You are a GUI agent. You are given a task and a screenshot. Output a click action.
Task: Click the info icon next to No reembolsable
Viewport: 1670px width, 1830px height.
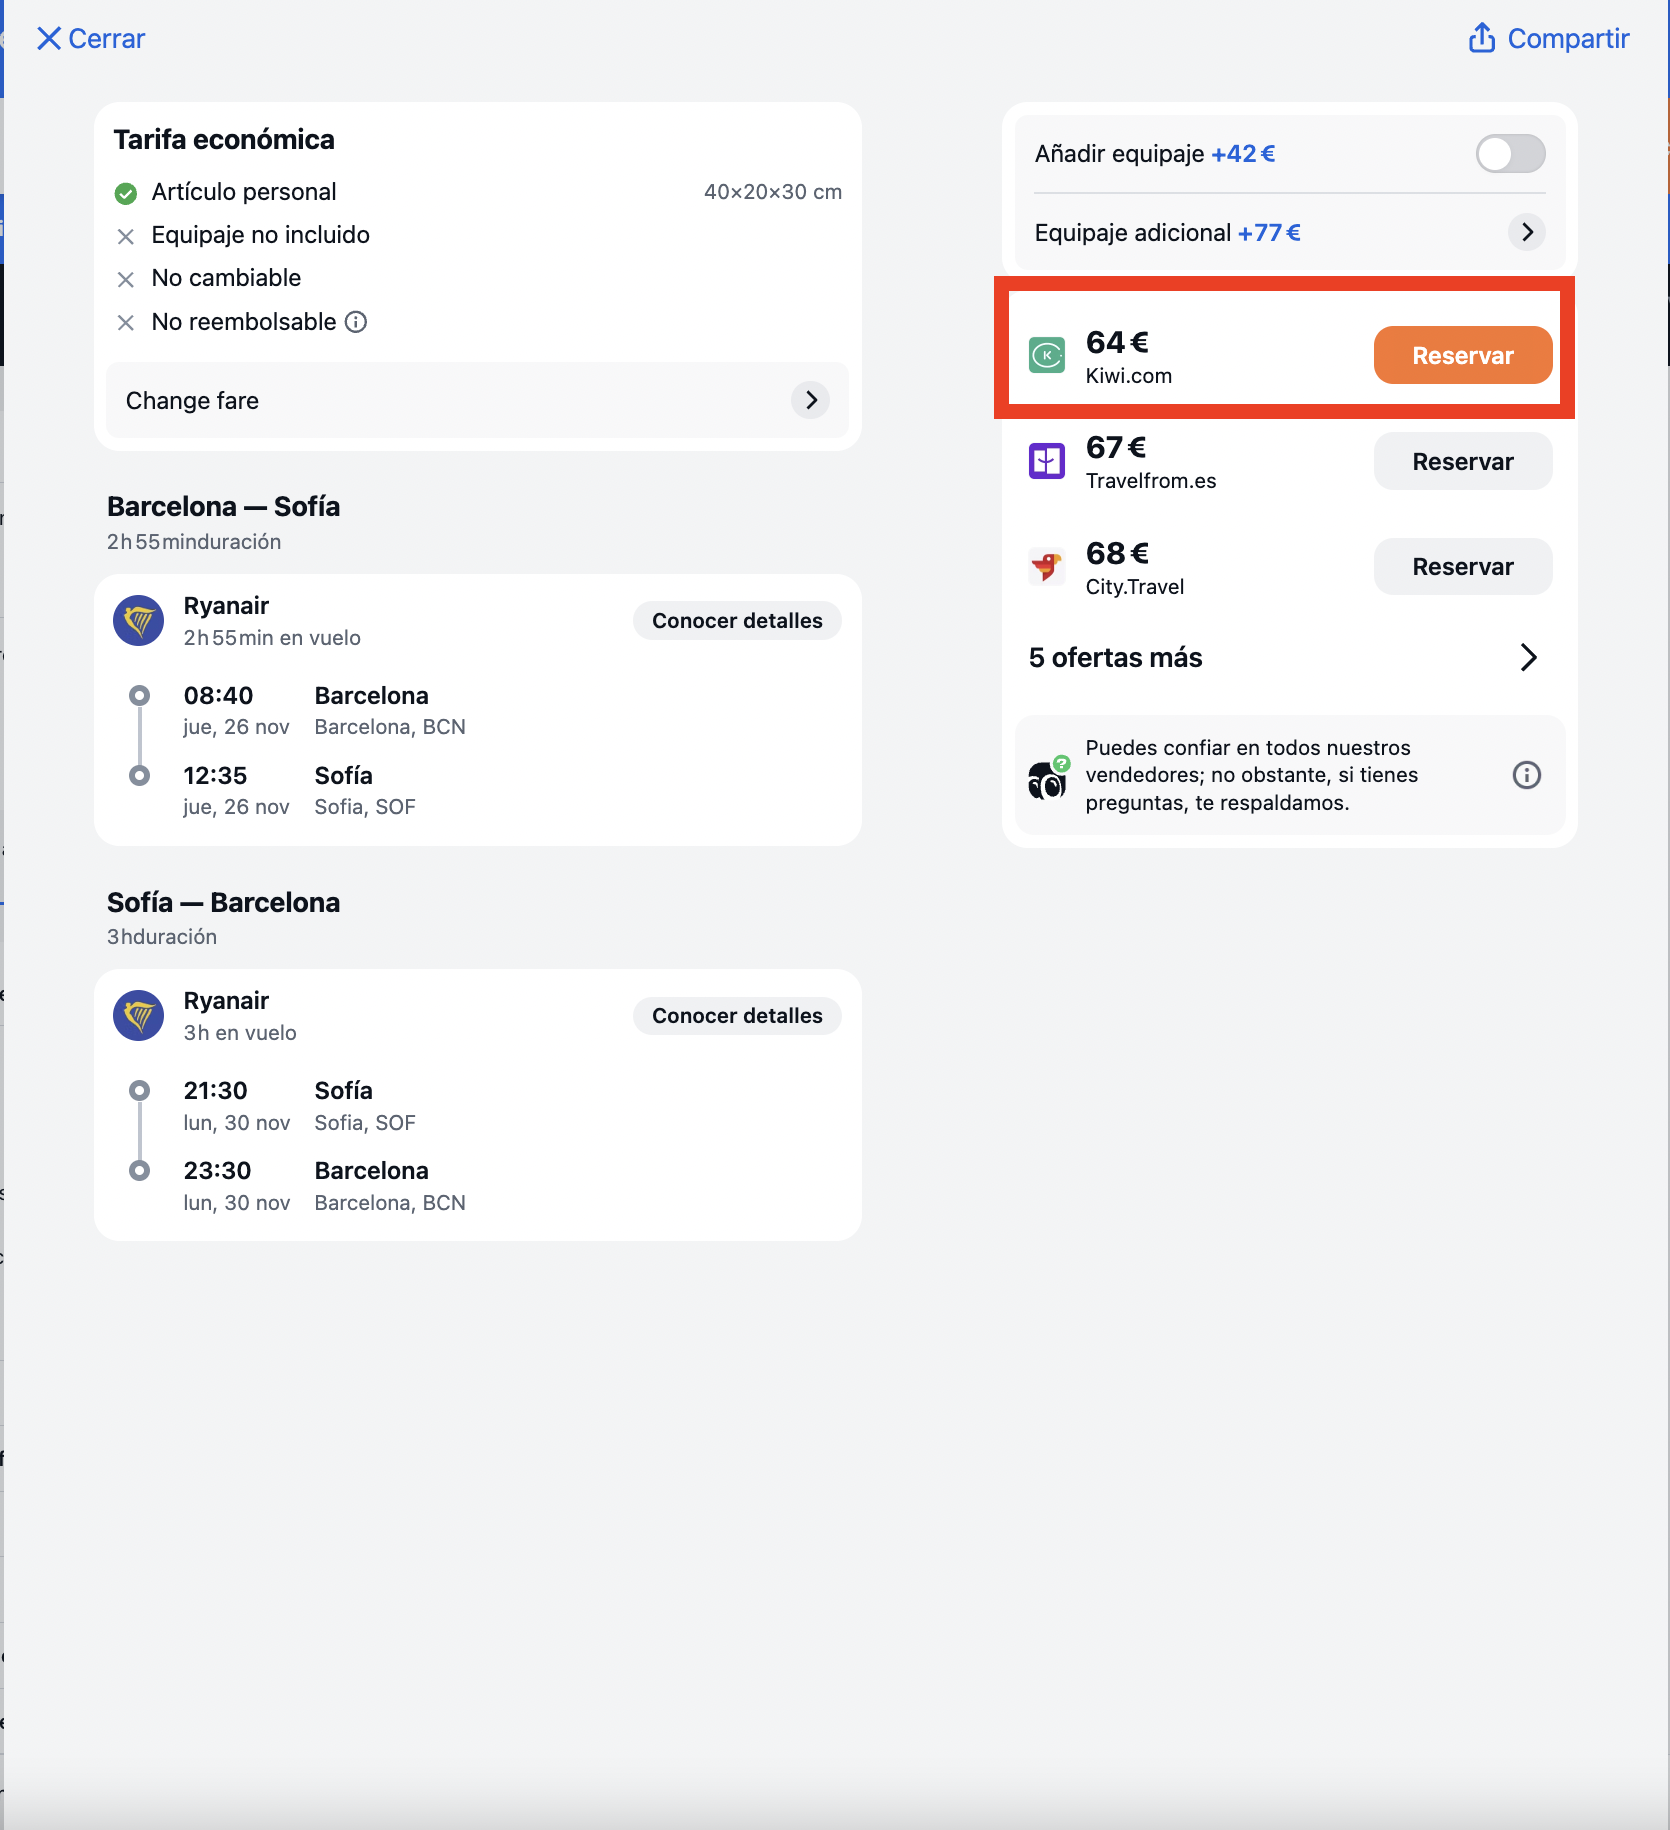pos(356,322)
